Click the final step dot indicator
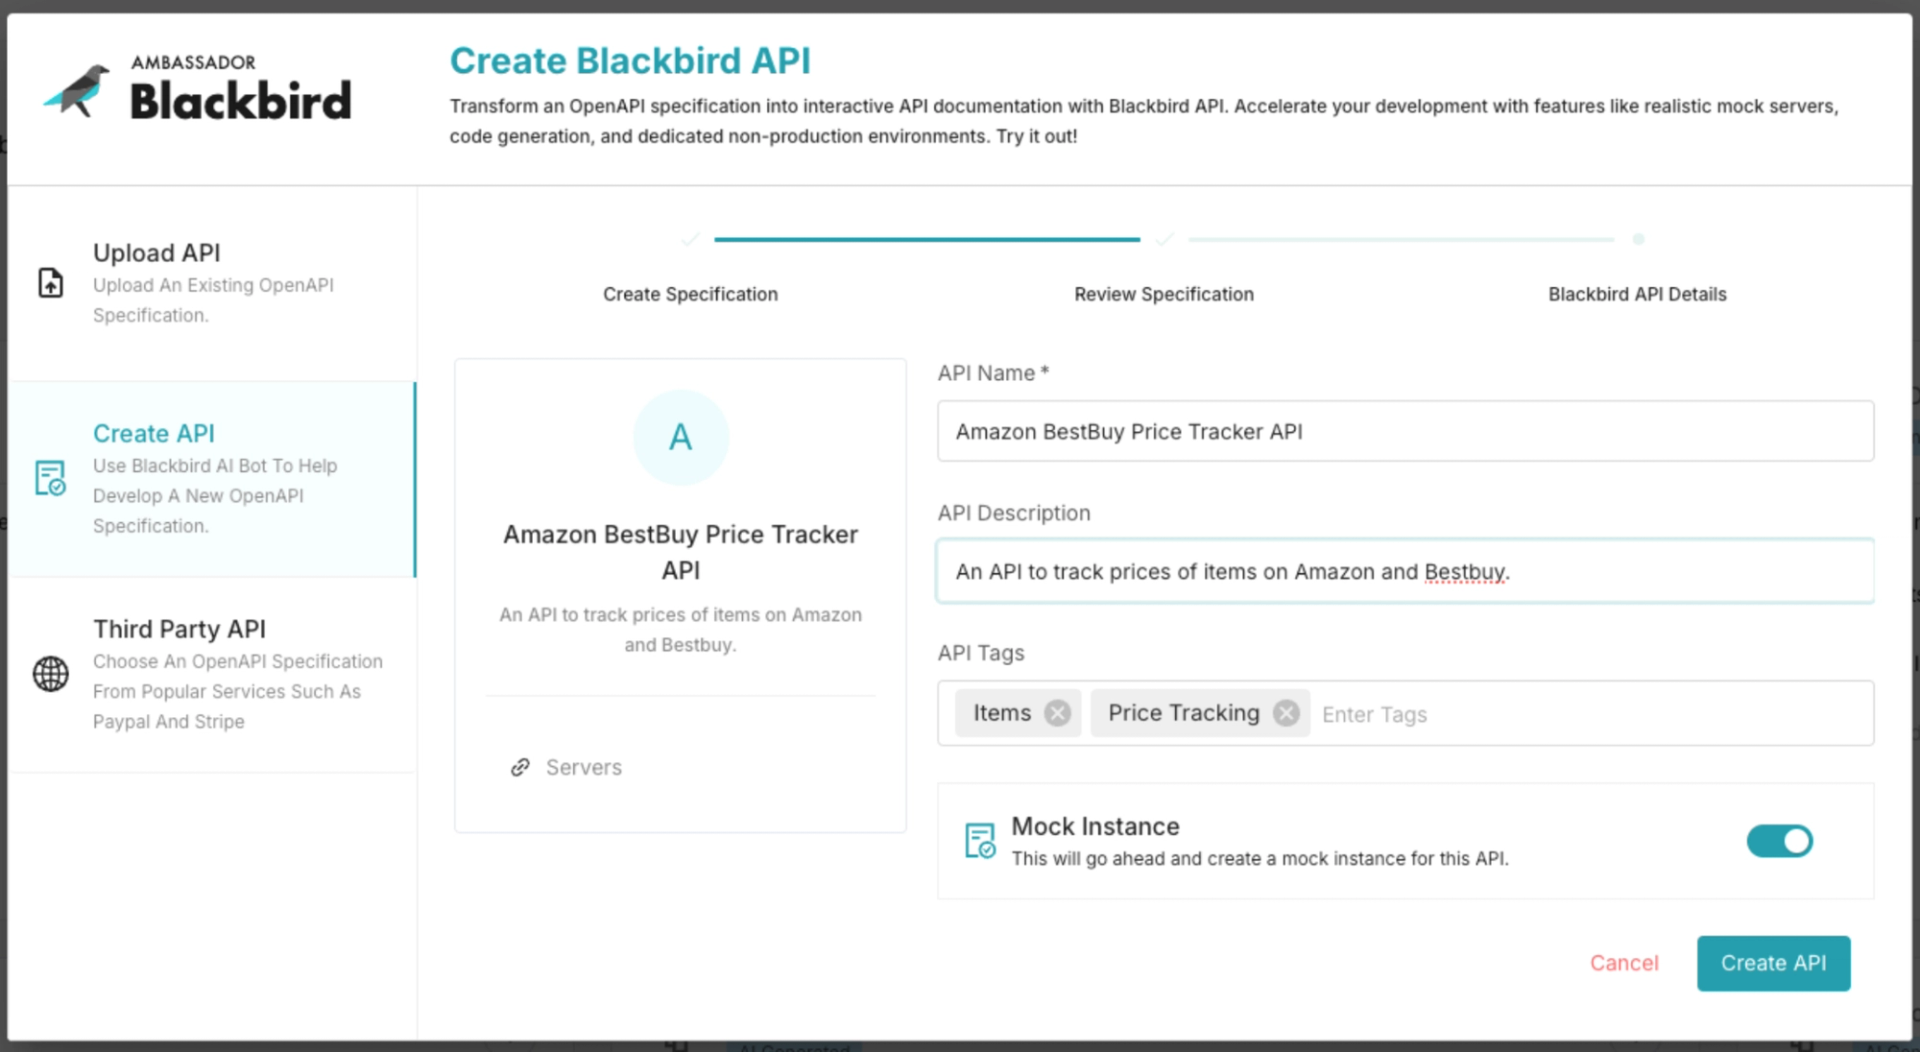This screenshot has height=1052, width=1920. (x=1638, y=239)
